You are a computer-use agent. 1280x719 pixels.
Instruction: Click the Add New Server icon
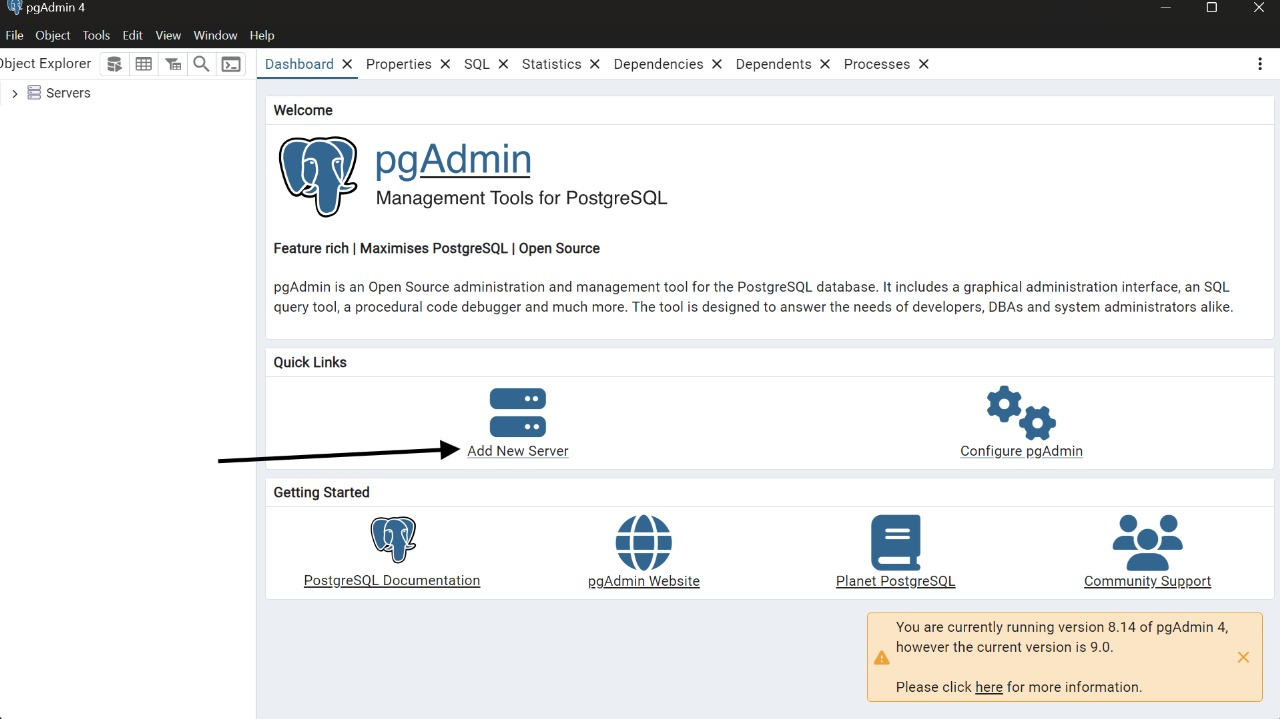[517, 412]
